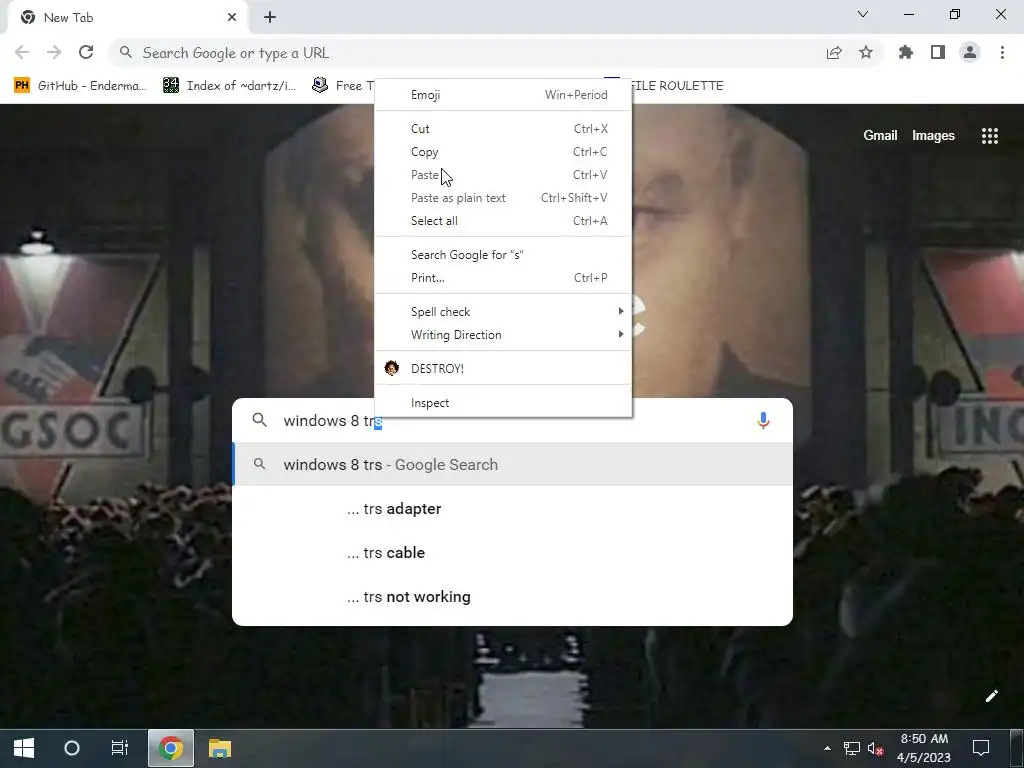Choose Select all in the context menu

point(503,221)
